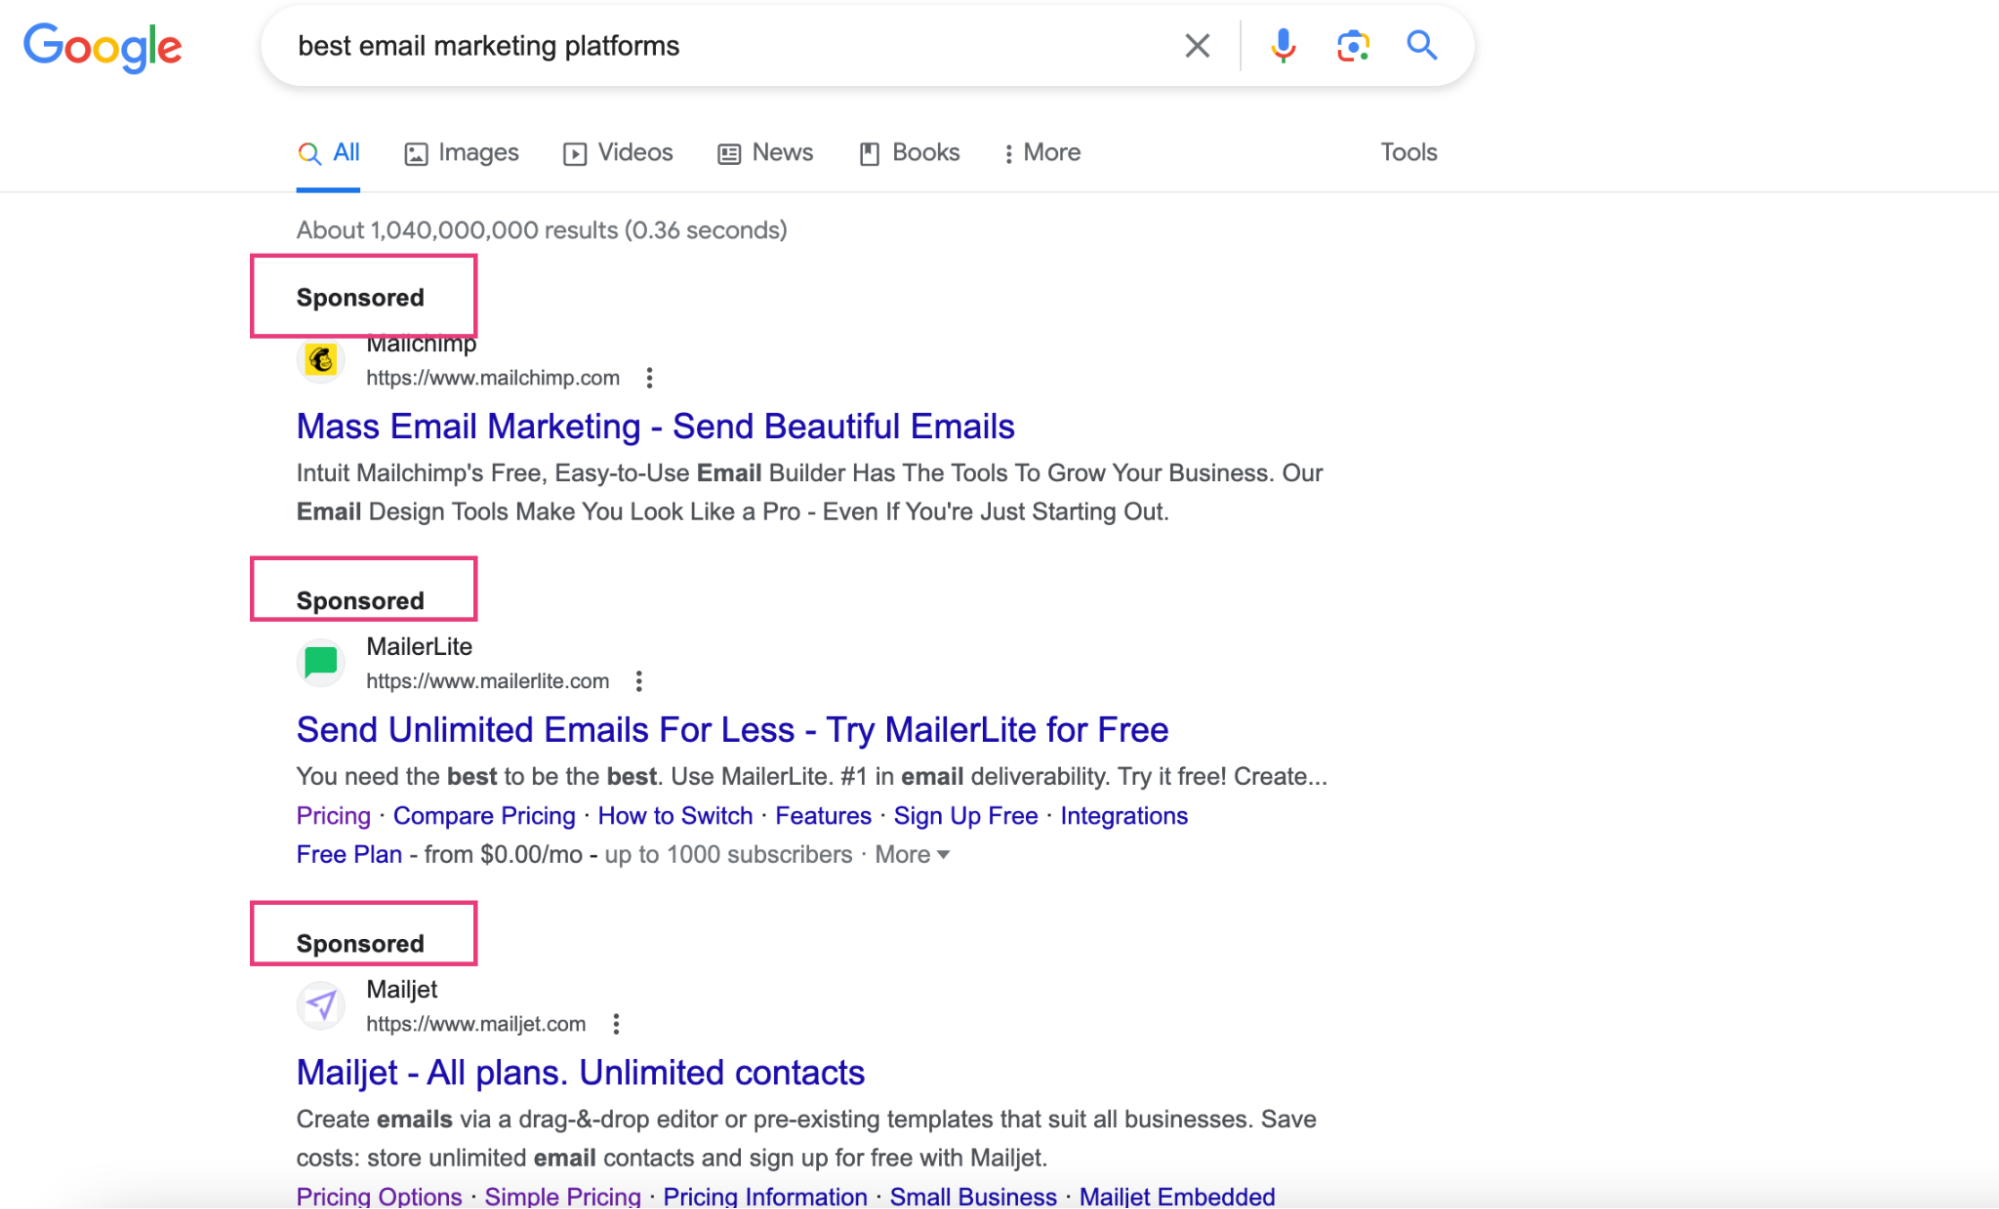
Task: Click the 'About 1,040,000,000 results' stats text
Action: pyautogui.click(x=541, y=230)
